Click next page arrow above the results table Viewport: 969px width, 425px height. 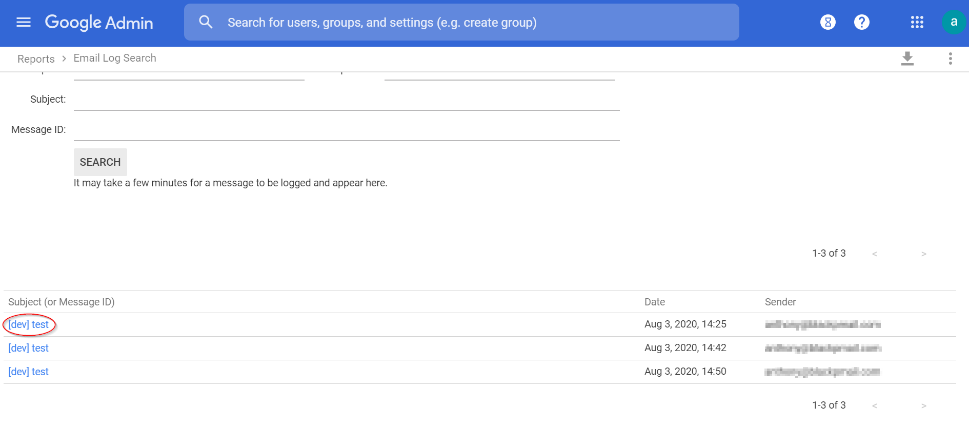tap(923, 254)
